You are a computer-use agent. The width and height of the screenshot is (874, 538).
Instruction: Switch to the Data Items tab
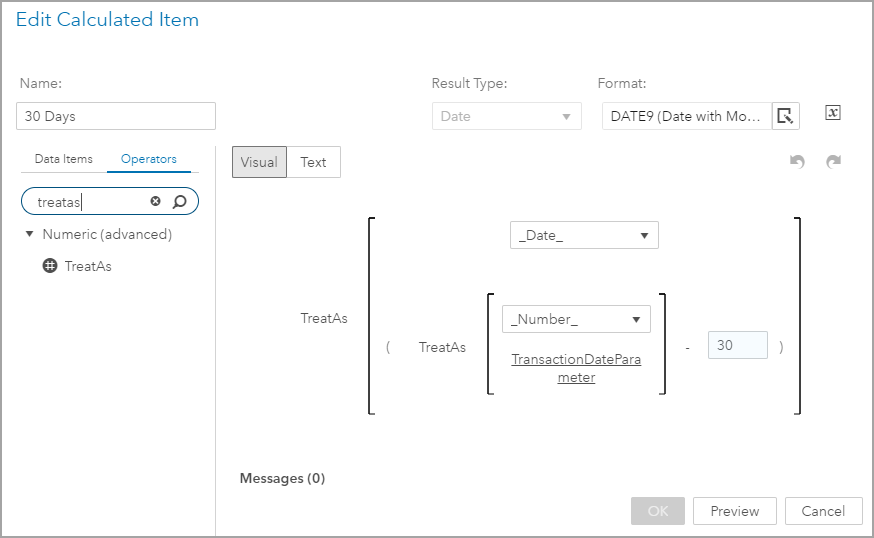(63, 159)
